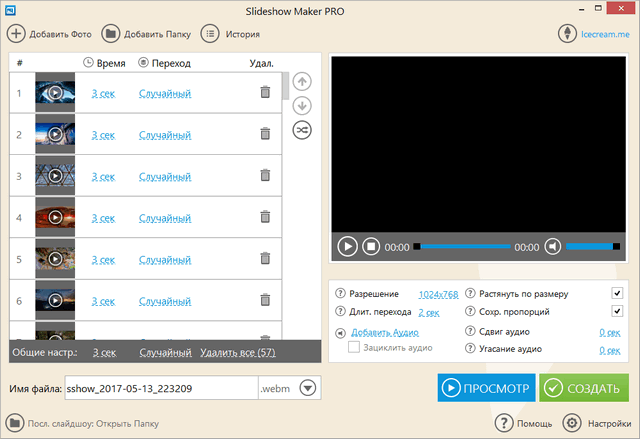640x439 pixels.
Task: Change resolution 1024x768 setting
Action: click(437, 294)
